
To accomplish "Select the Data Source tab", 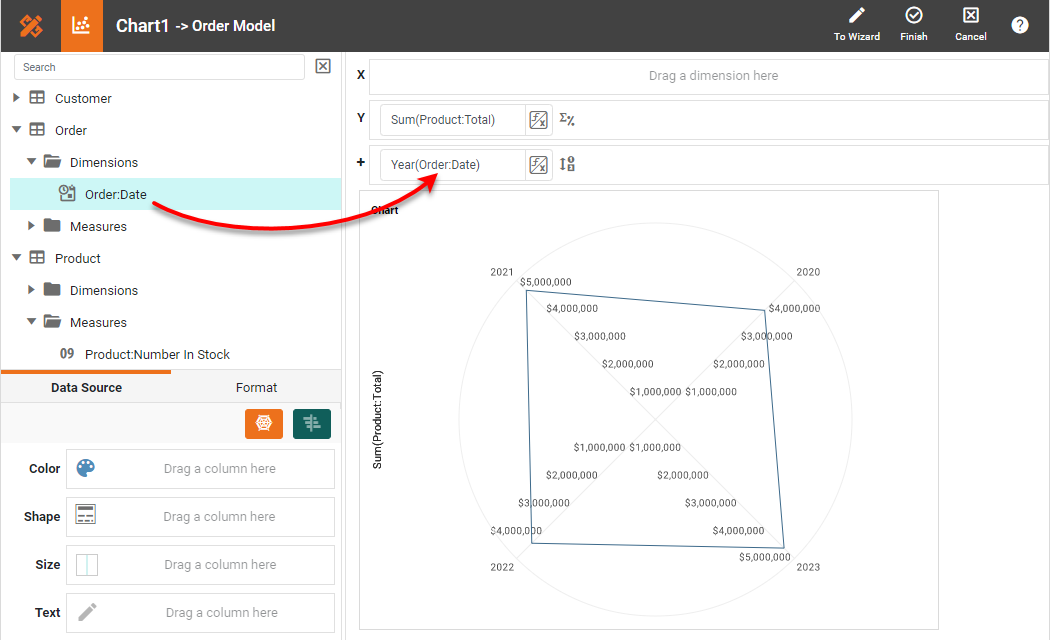I will click(x=86, y=388).
